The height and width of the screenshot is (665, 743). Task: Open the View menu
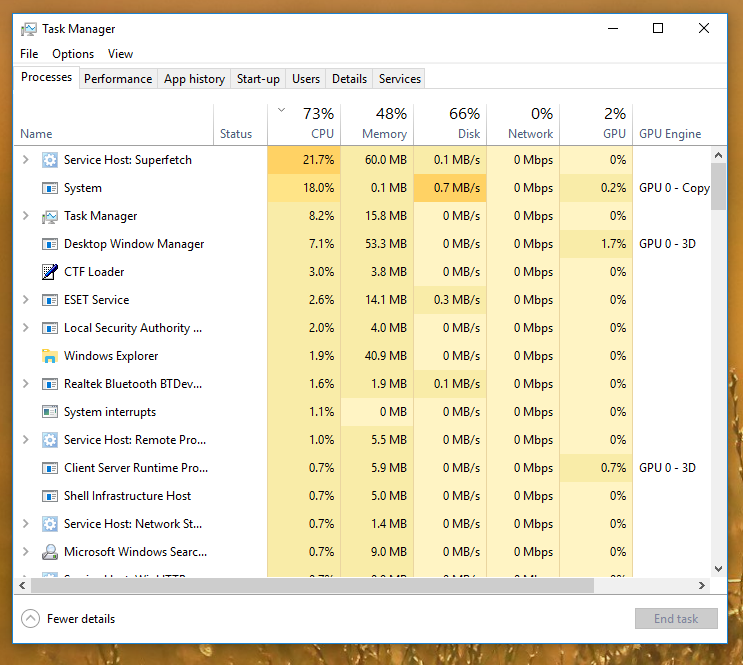pyautogui.click(x=120, y=54)
